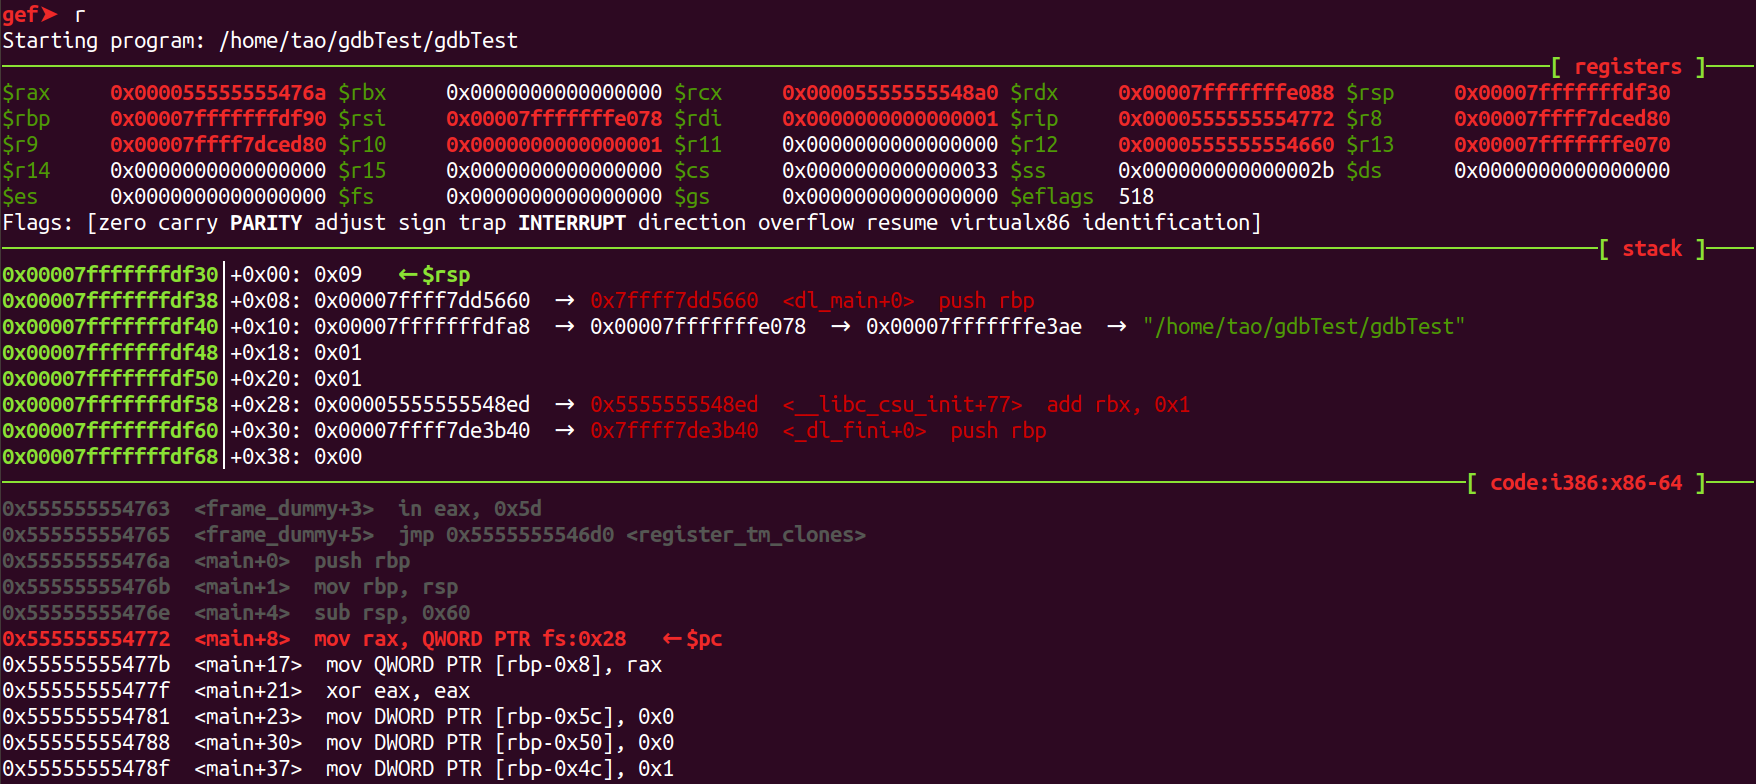The height and width of the screenshot is (784, 1756).
Task: Select the 'xor eax, eax' instruction
Action: point(398,690)
